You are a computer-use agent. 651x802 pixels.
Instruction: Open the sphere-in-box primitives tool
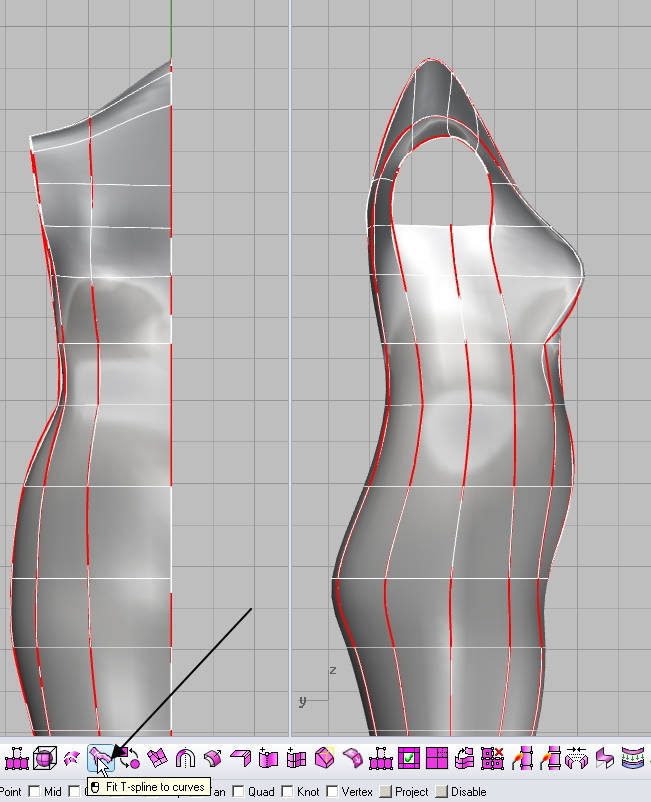pyautogui.click(x=44, y=758)
